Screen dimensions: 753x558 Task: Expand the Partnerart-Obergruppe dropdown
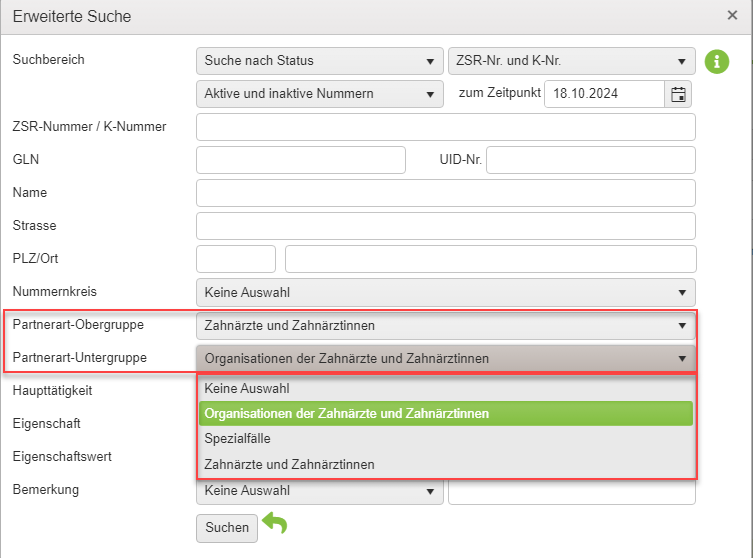pyautogui.click(x=446, y=326)
